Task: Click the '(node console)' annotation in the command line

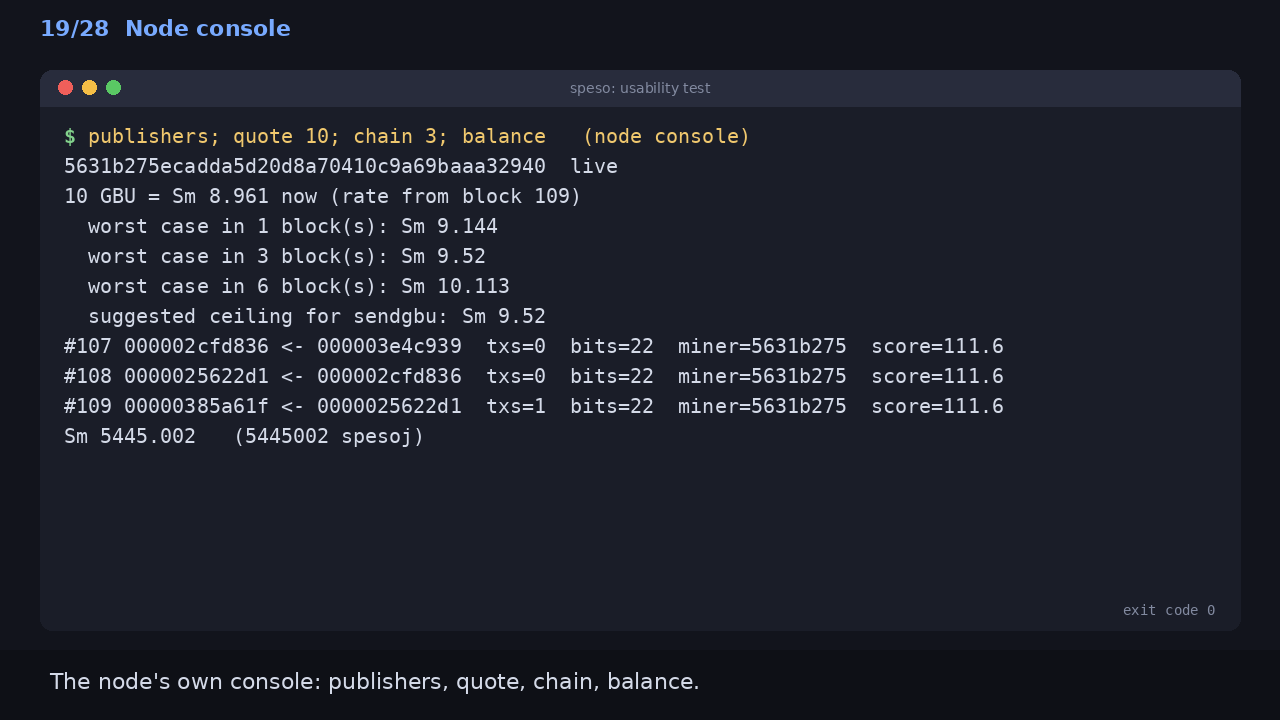Action: click(666, 136)
